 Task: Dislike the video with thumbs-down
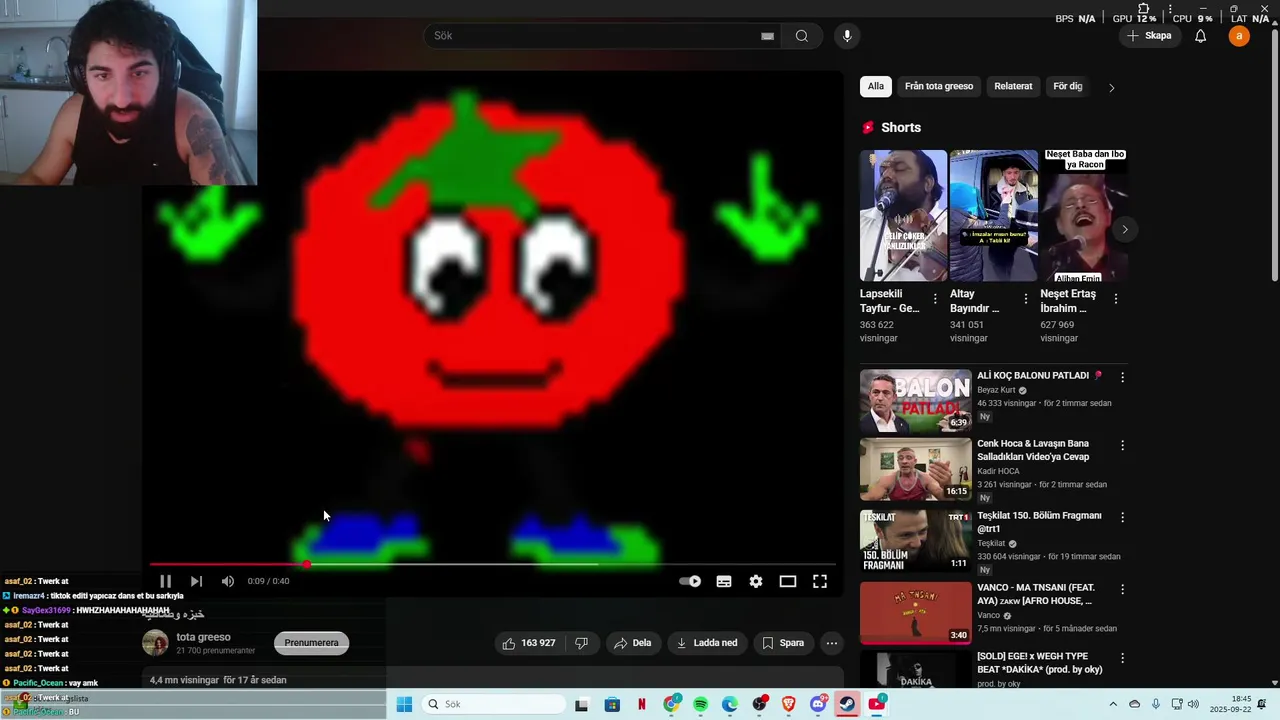click(581, 643)
